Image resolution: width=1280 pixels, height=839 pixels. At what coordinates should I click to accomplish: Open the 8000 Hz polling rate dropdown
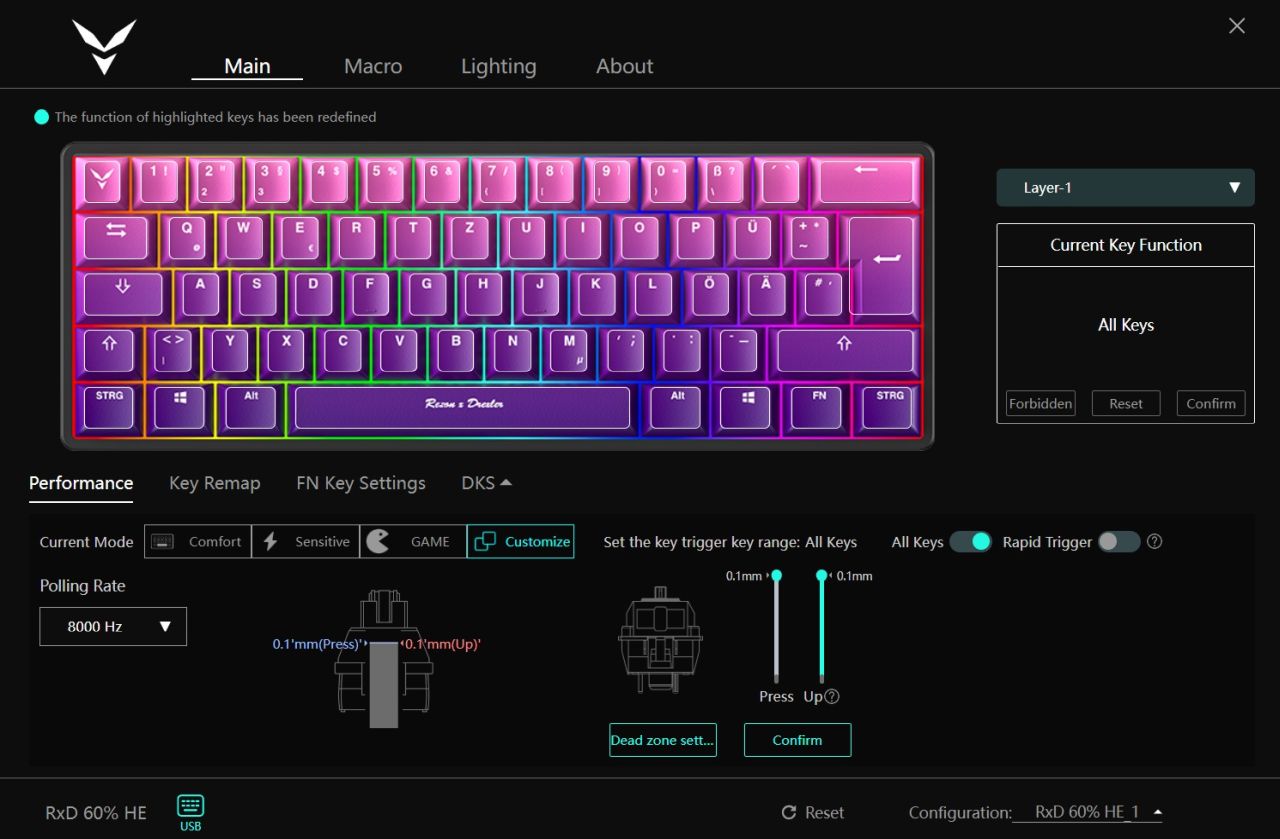pos(113,626)
